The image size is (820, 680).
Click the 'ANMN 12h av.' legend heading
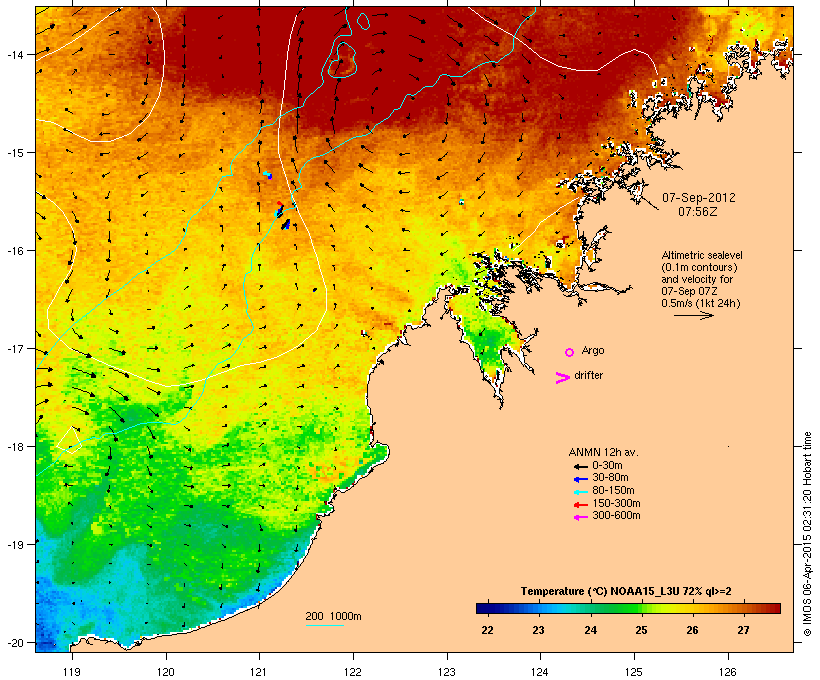(x=603, y=452)
